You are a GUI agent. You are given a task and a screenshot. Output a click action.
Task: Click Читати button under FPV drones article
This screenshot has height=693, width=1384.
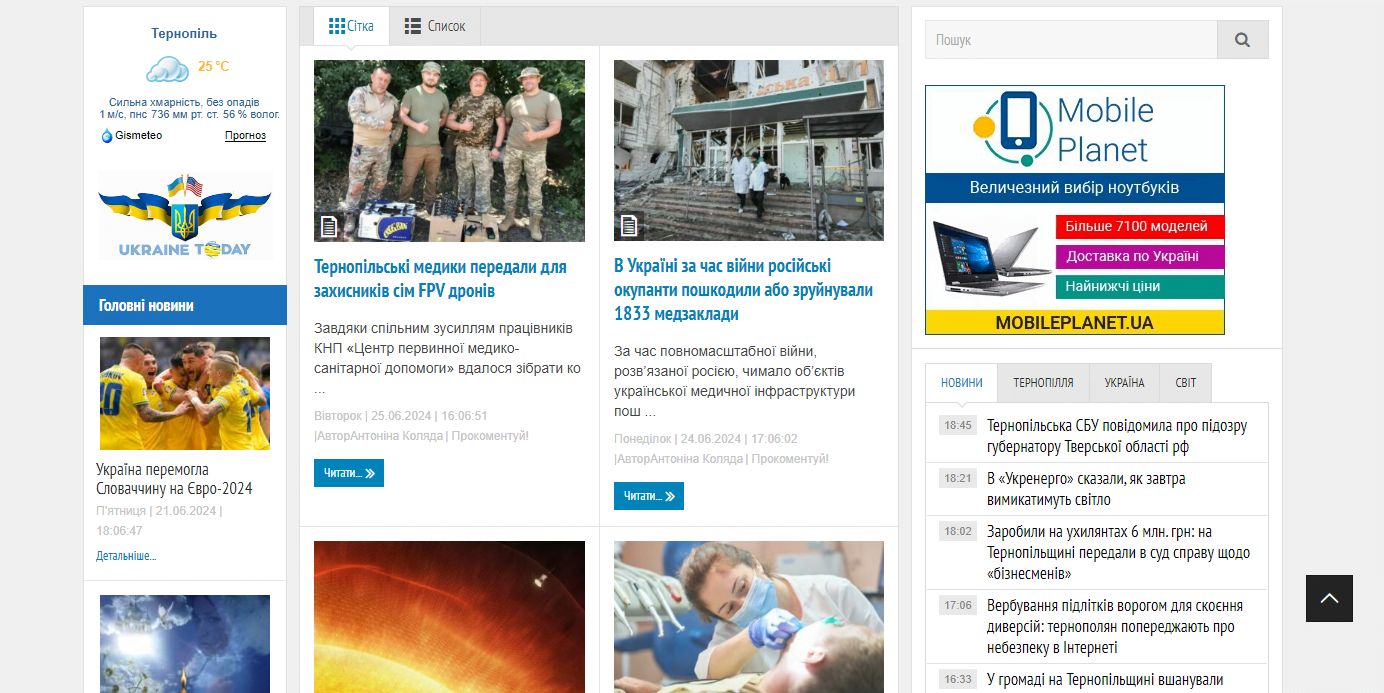pyautogui.click(x=349, y=473)
